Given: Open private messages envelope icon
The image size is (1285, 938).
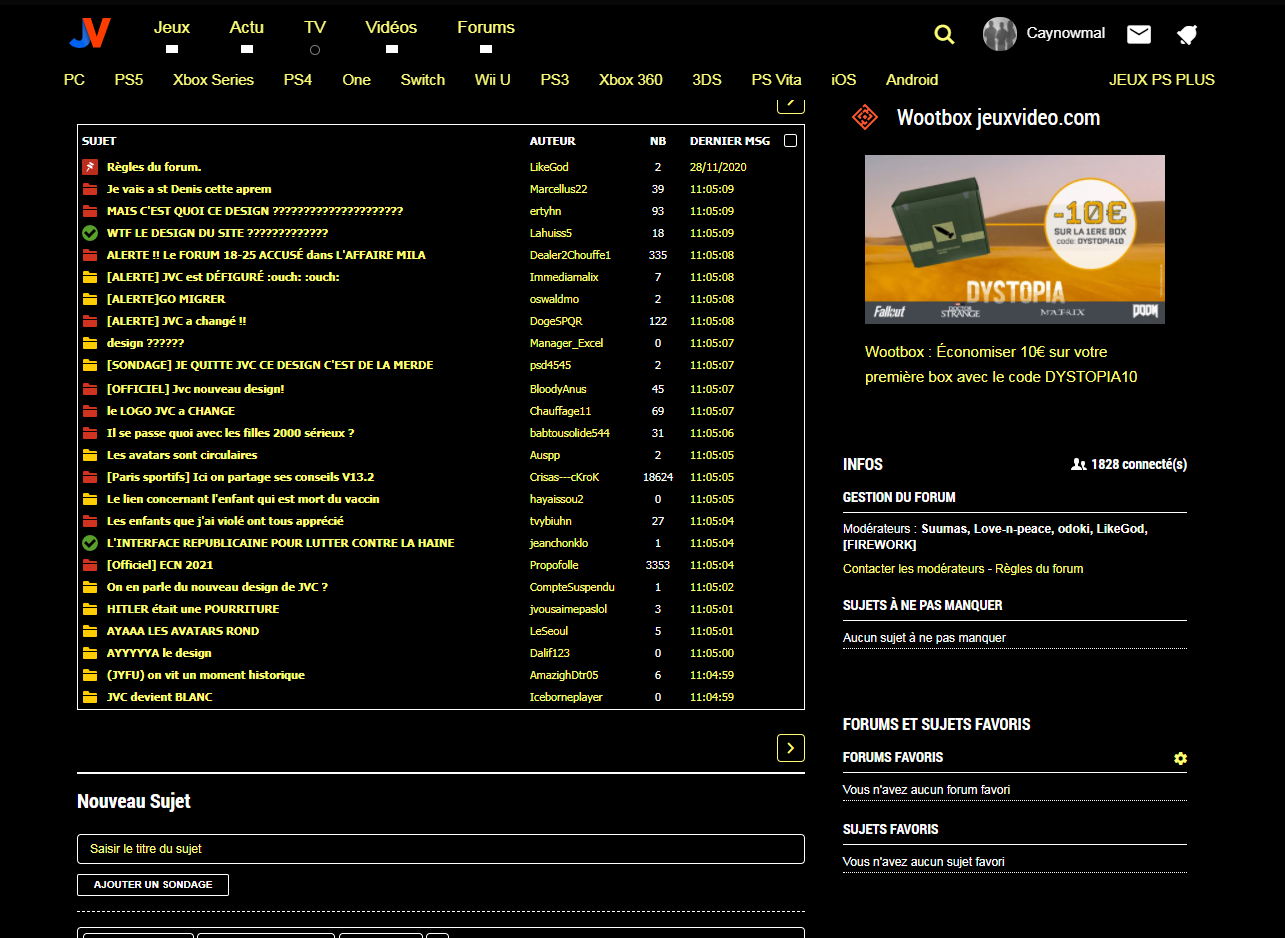Looking at the screenshot, I should click(1139, 34).
